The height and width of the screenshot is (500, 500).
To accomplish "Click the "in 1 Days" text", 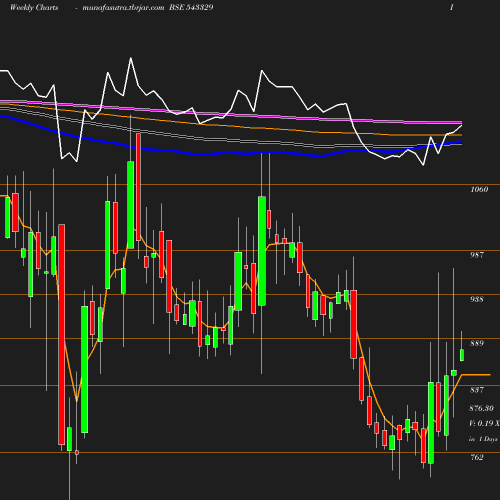I will (483, 439).
